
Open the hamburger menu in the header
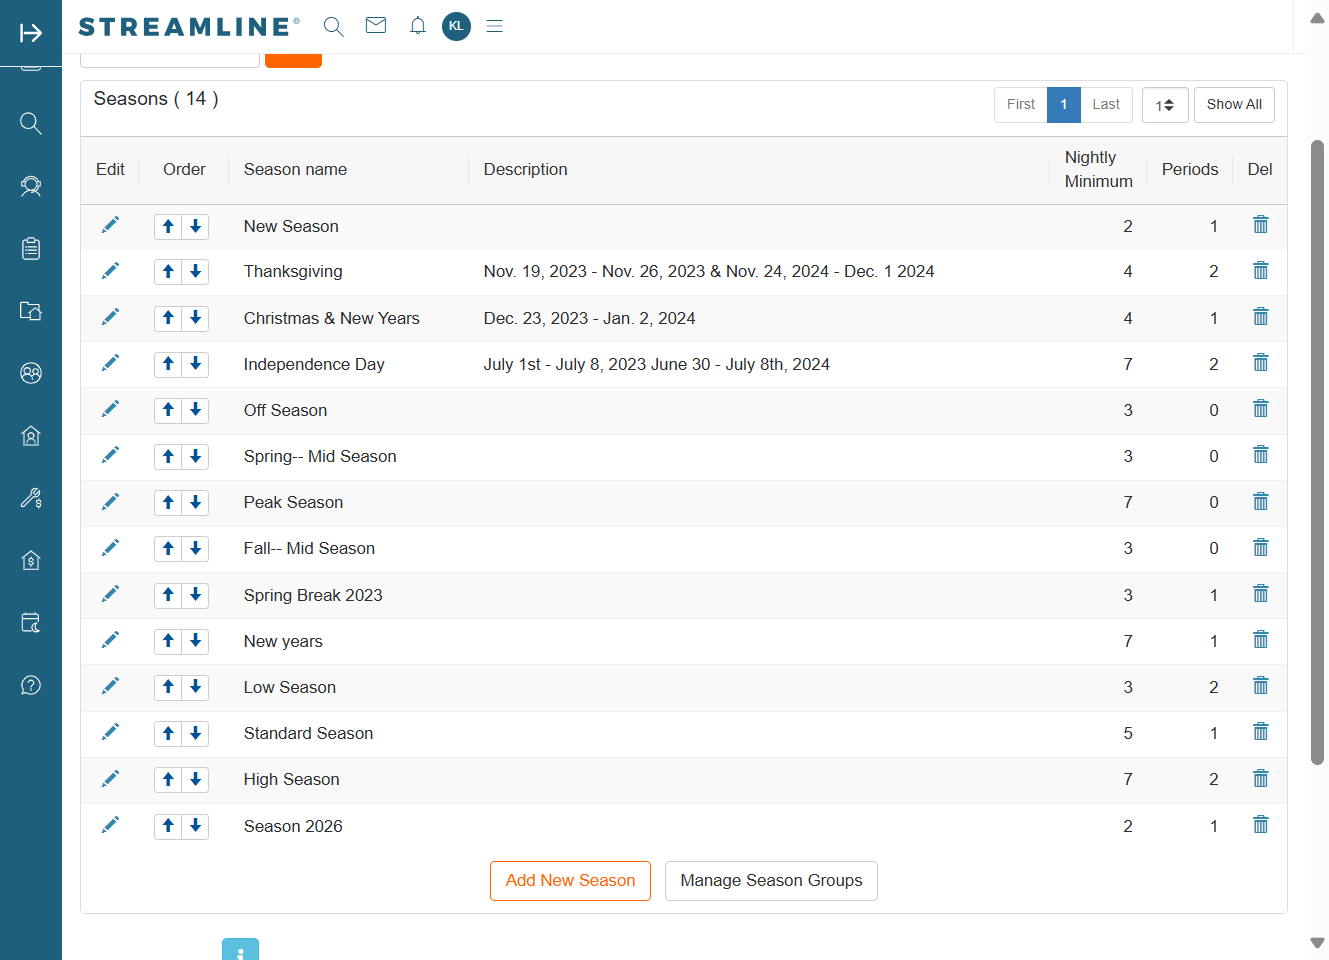(494, 26)
